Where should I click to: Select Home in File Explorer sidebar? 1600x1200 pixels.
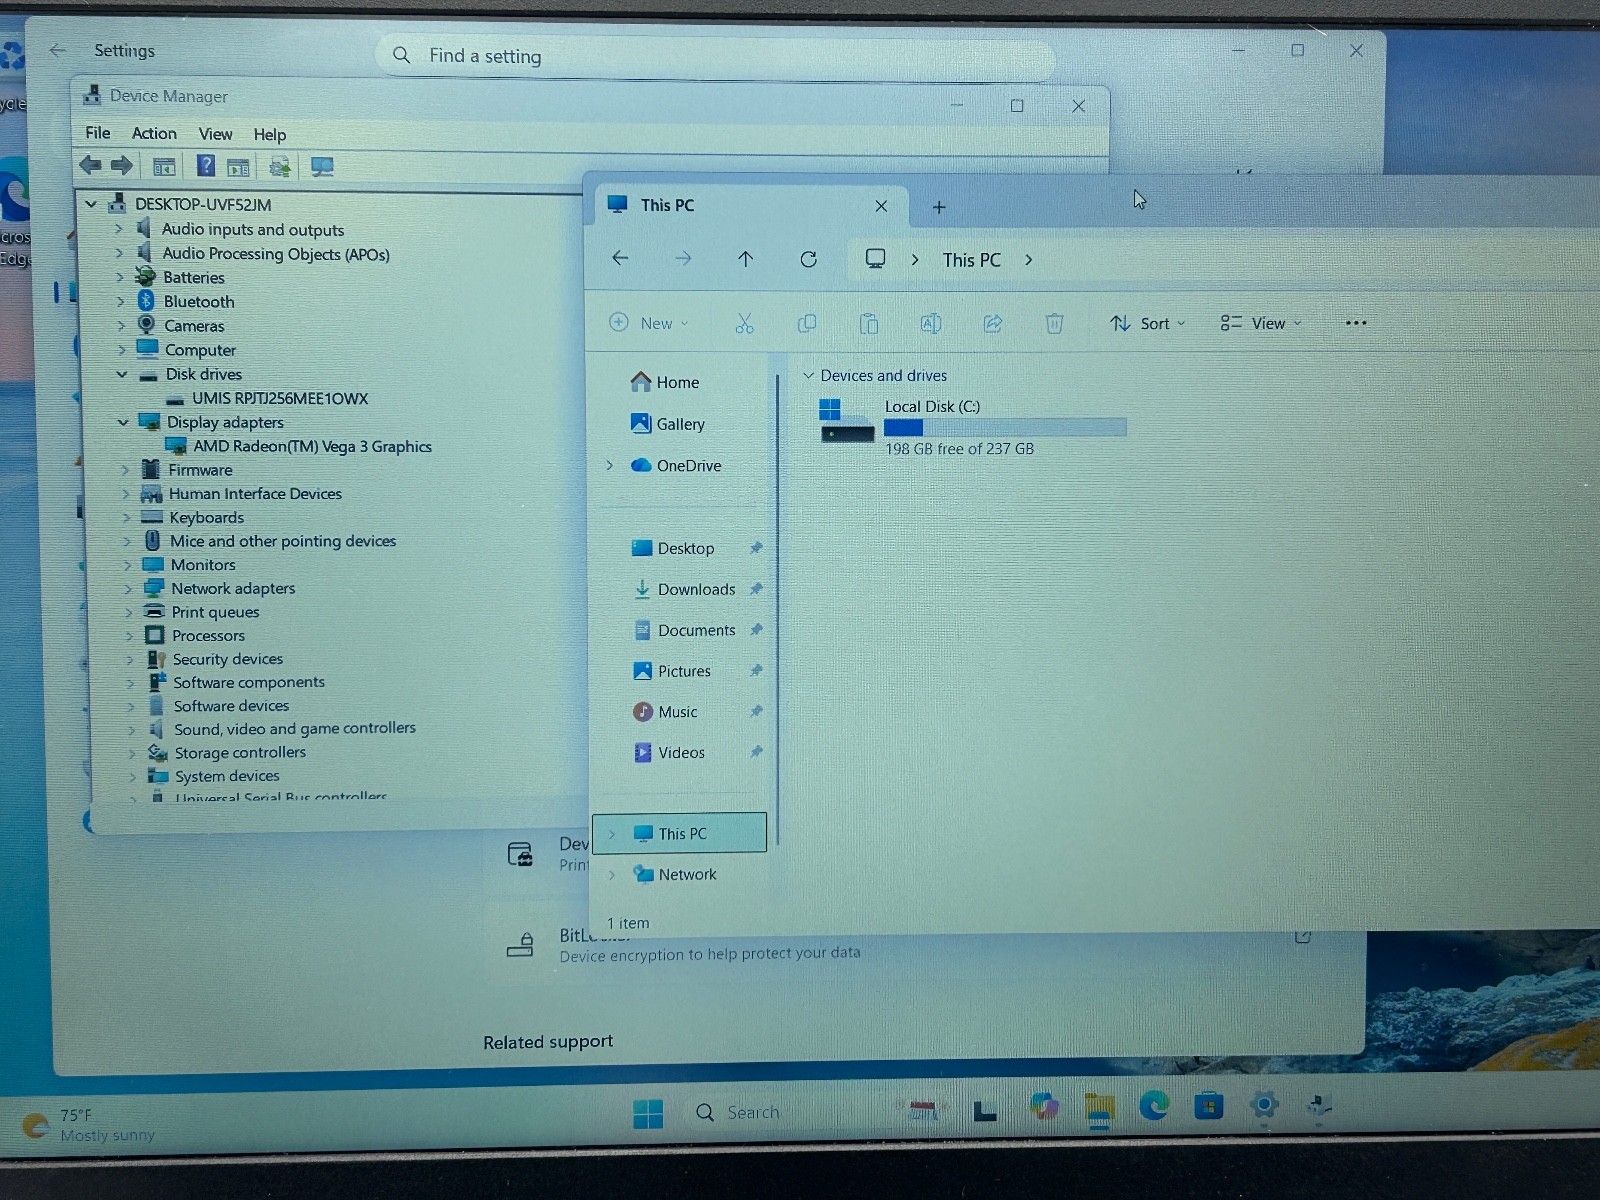(x=665, y=382)
